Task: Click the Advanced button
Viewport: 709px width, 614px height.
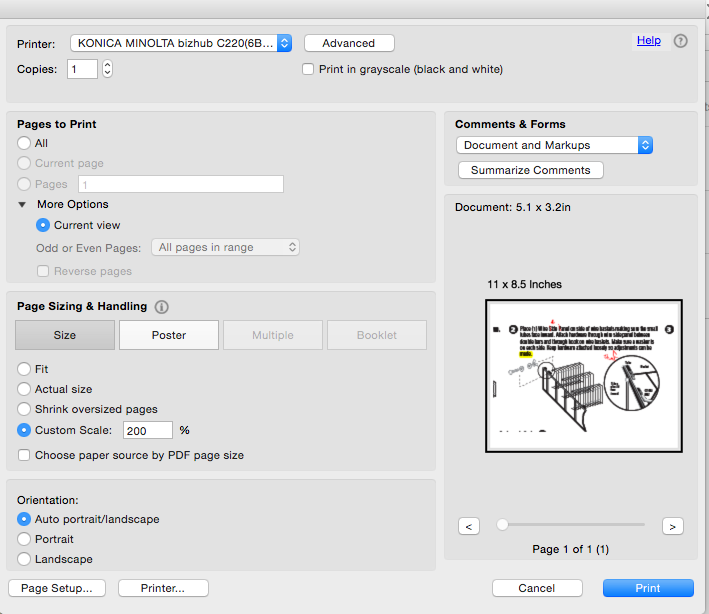Action: coord(349,43)
